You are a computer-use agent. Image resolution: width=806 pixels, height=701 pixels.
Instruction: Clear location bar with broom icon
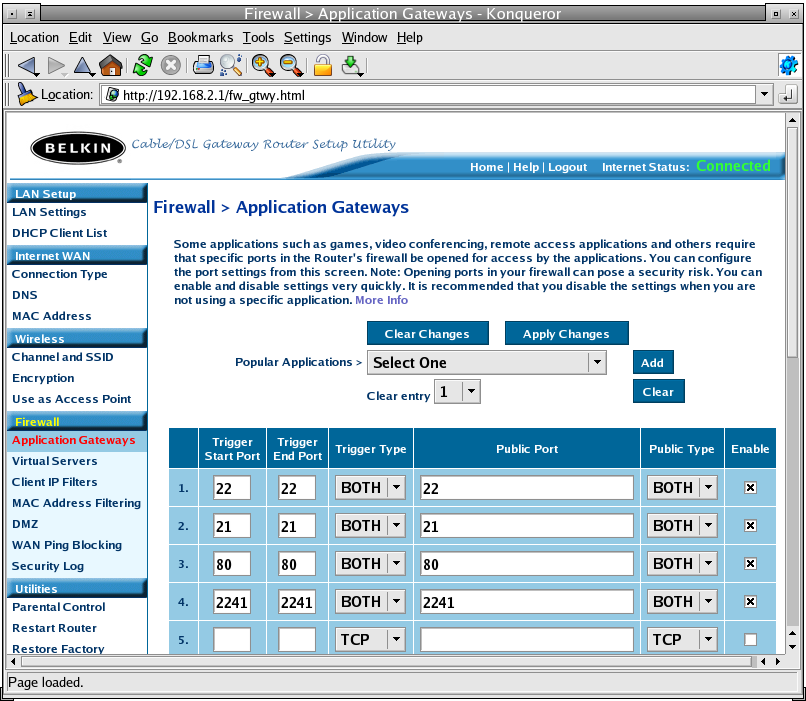[26, 95]
